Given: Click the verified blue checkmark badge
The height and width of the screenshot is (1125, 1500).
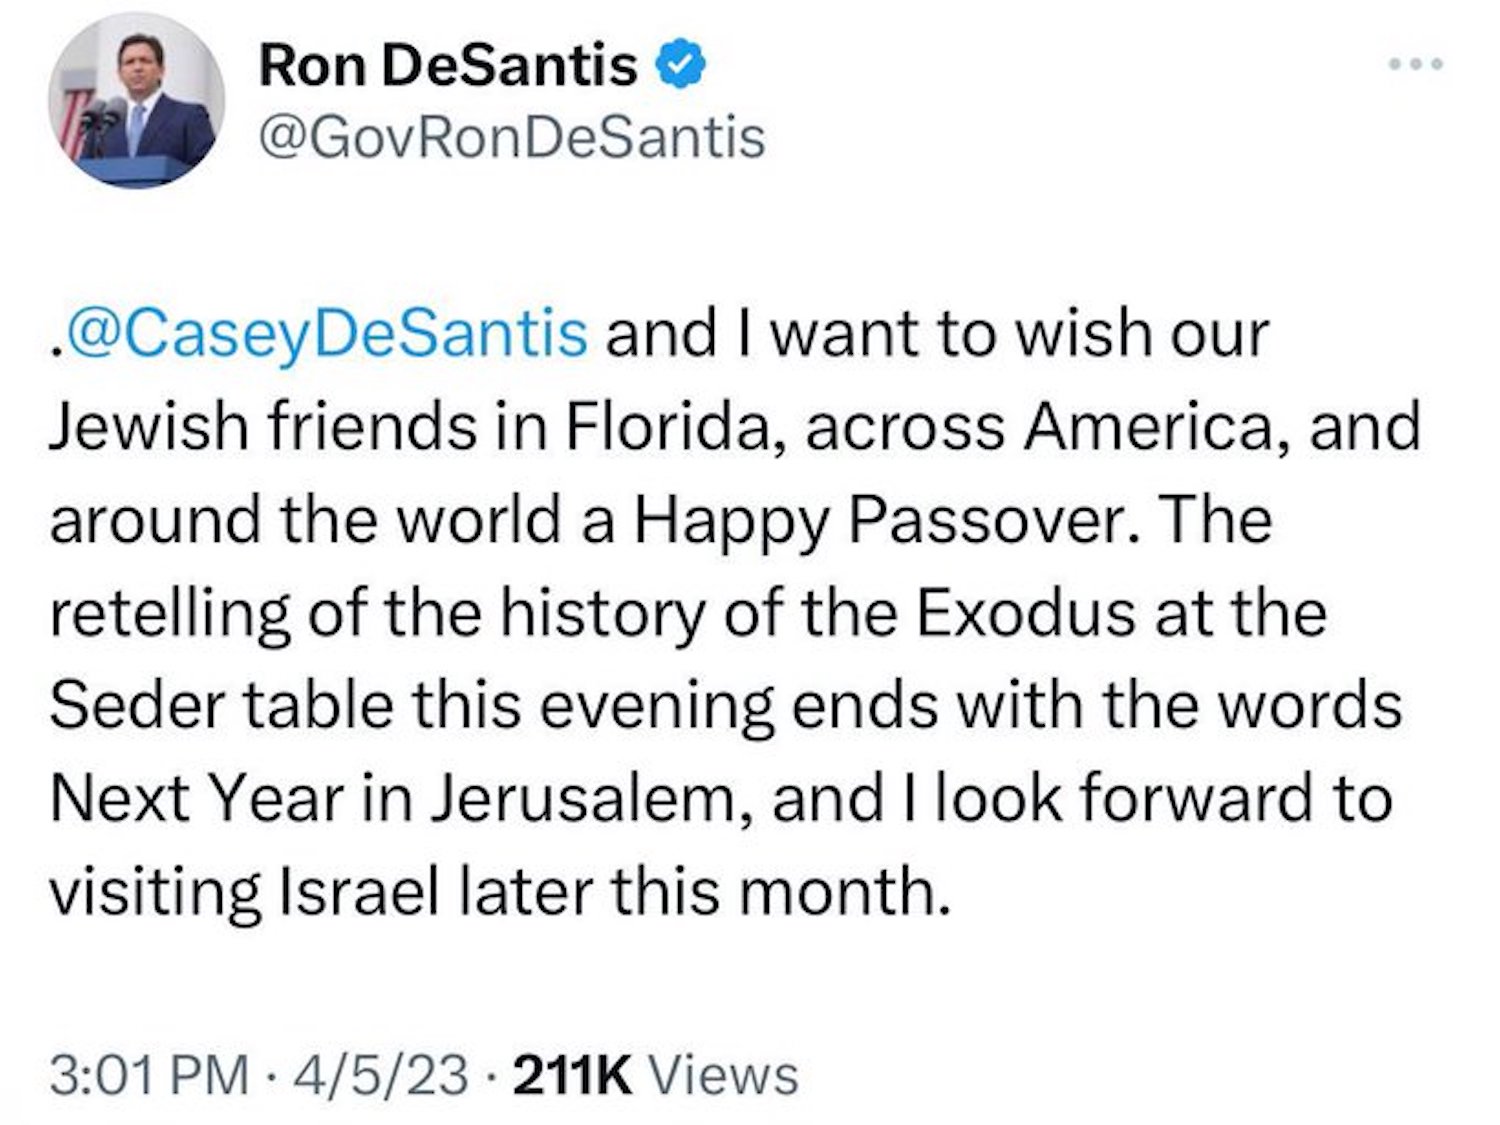Looking at the screenshot, I should click(x=681, y=67).
